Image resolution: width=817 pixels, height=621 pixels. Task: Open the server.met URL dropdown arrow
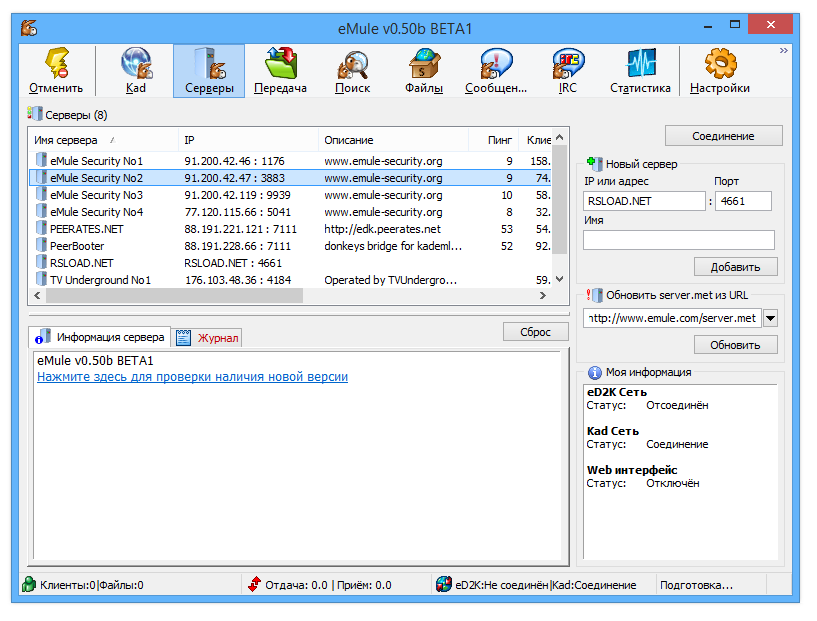771,318
